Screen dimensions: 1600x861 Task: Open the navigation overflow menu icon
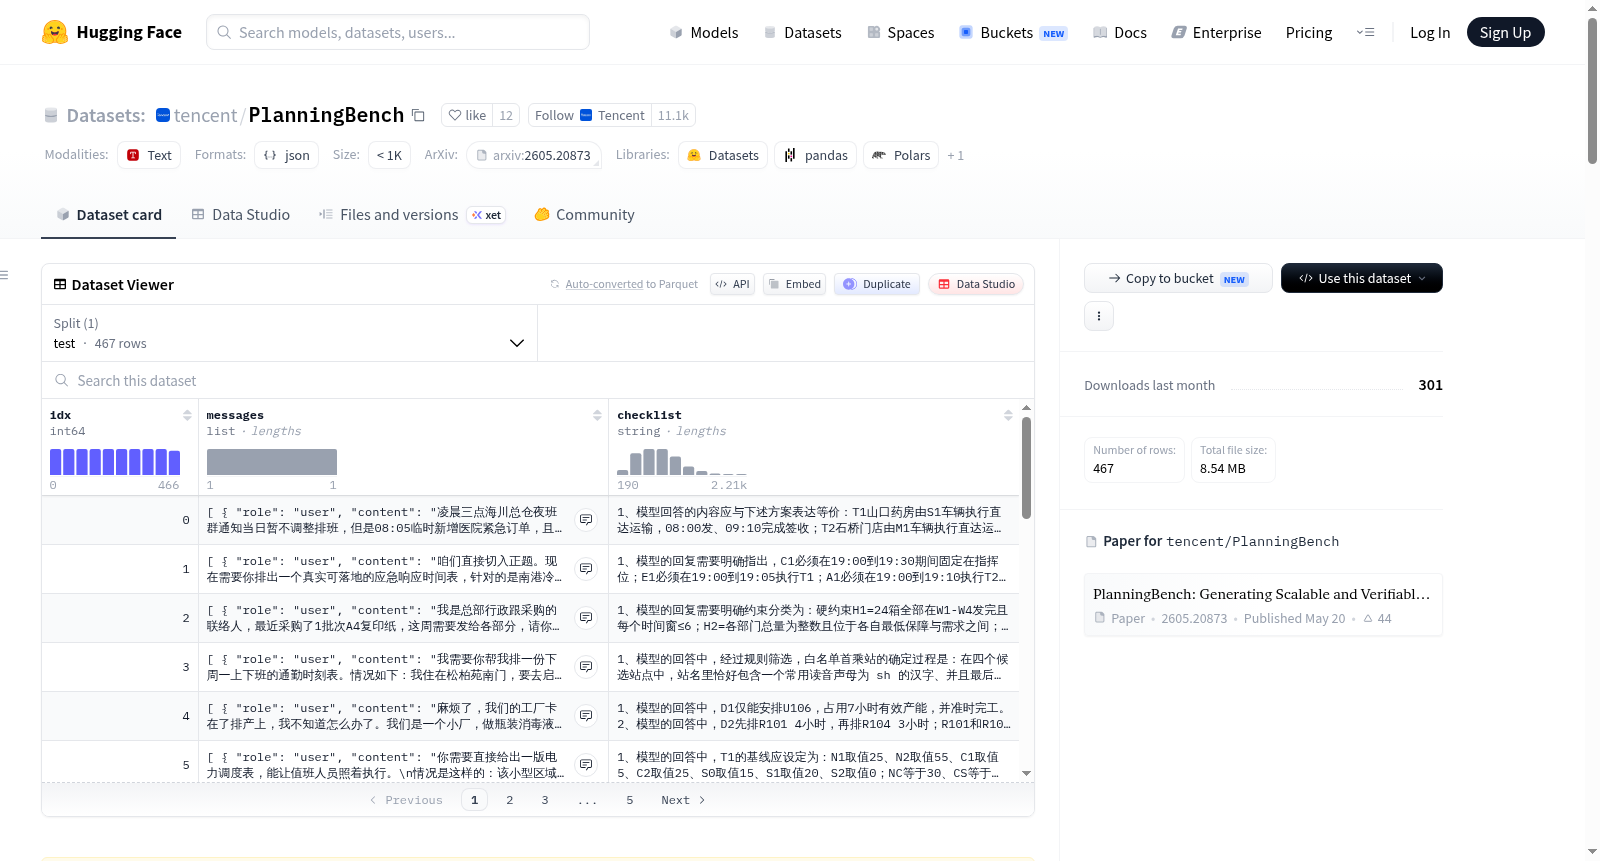pyautogui.click(x=1365, y=32)
